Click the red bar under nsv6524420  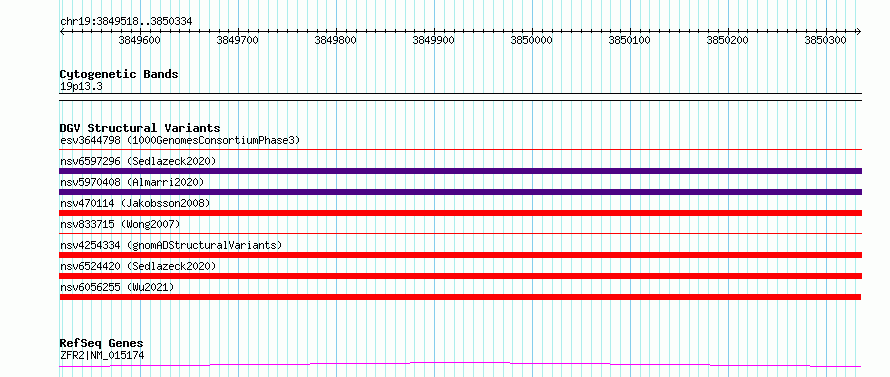(461, 276)
